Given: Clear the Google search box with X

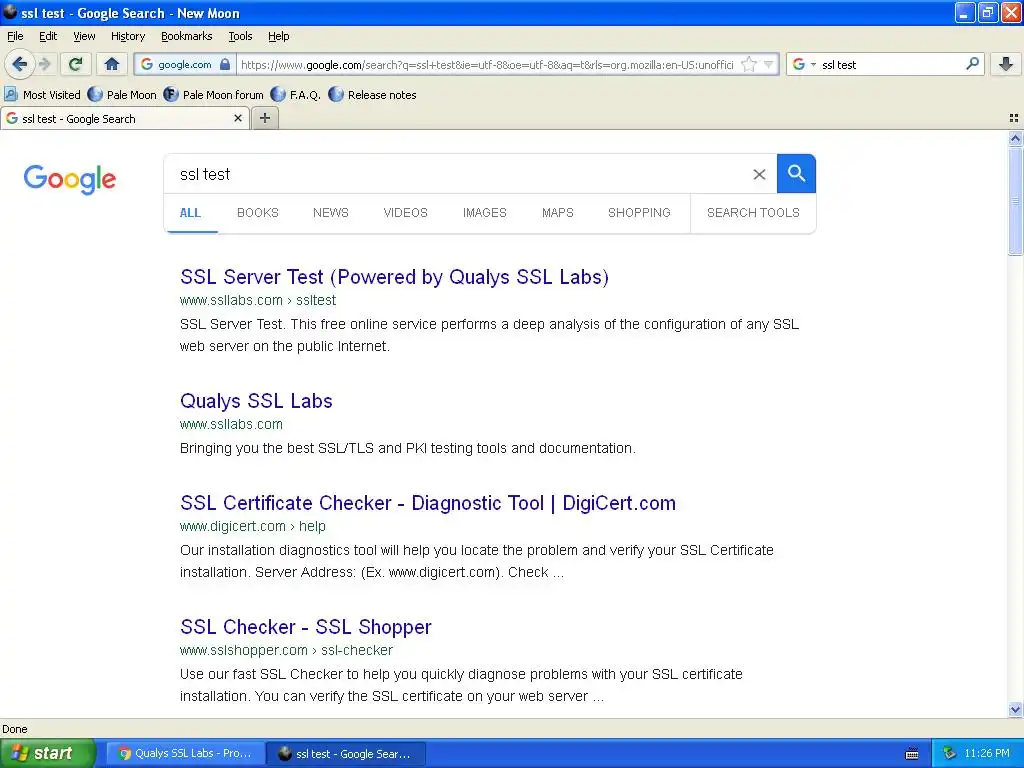Looking at the screenshot, I should [x=759, y=174].
